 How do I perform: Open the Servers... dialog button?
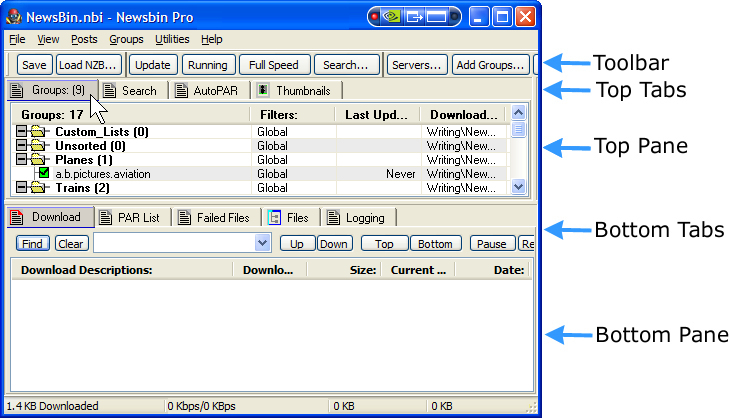(417, 65)
